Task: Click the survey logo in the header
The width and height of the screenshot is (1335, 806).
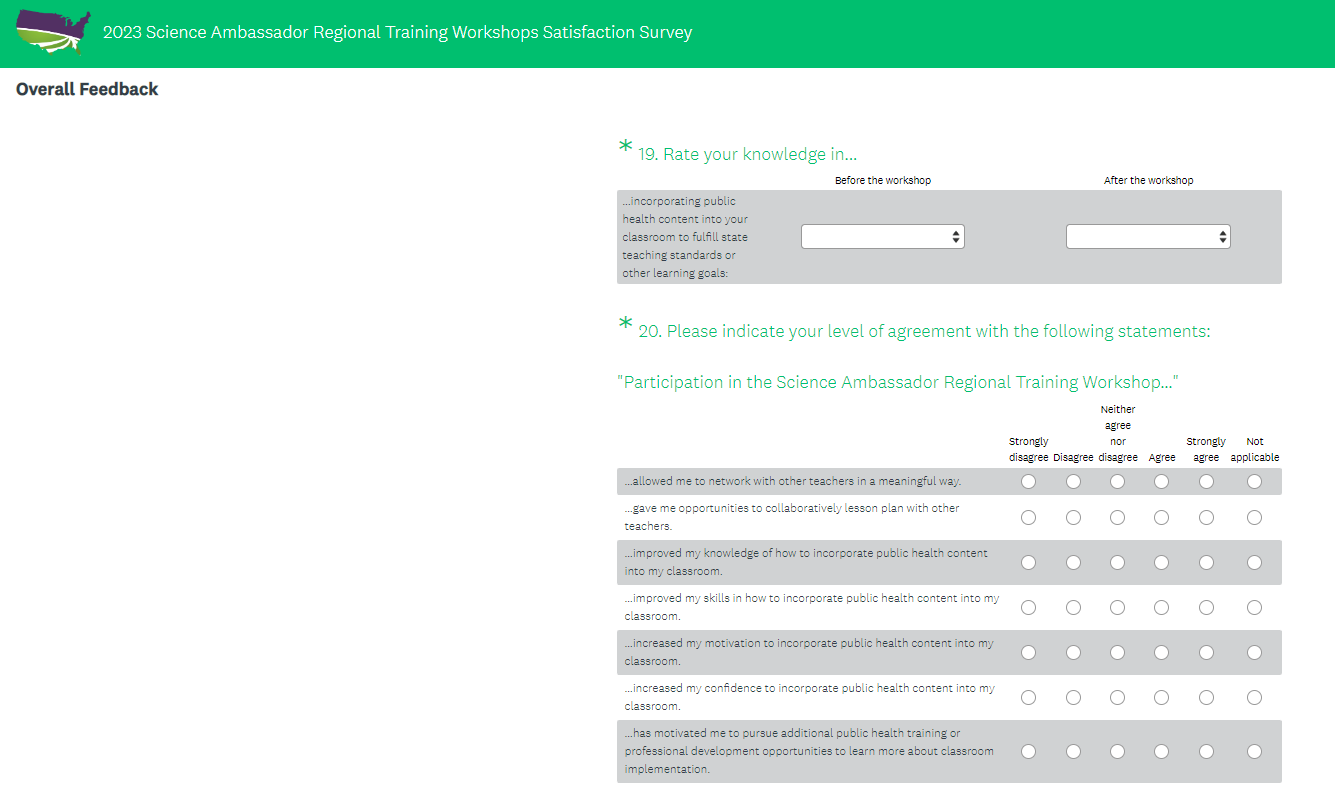Action: (x=54, y=33)
